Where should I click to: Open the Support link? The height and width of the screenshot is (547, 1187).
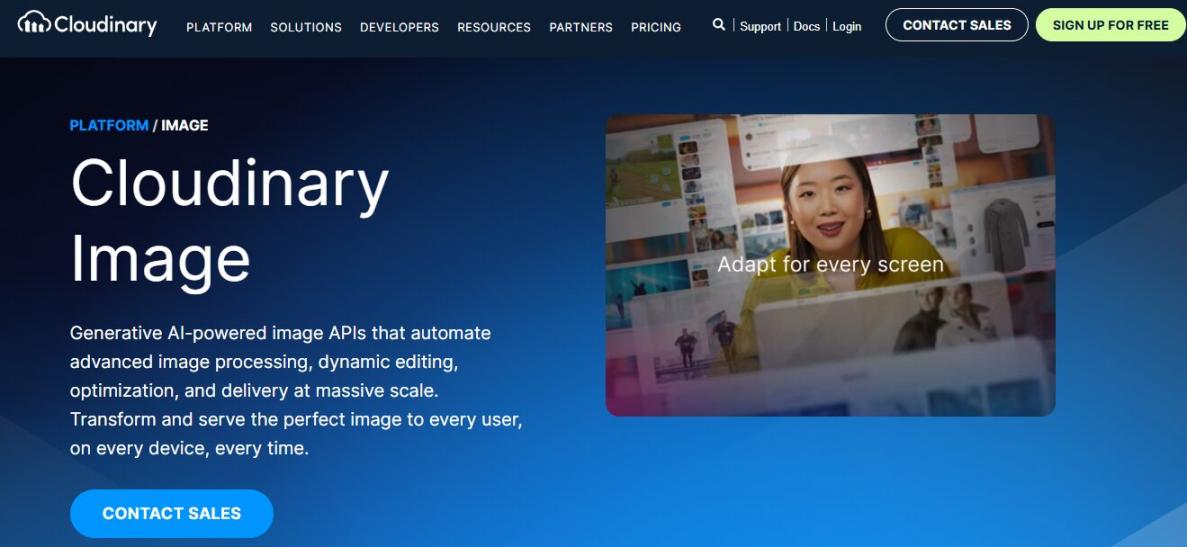(760, 26)
